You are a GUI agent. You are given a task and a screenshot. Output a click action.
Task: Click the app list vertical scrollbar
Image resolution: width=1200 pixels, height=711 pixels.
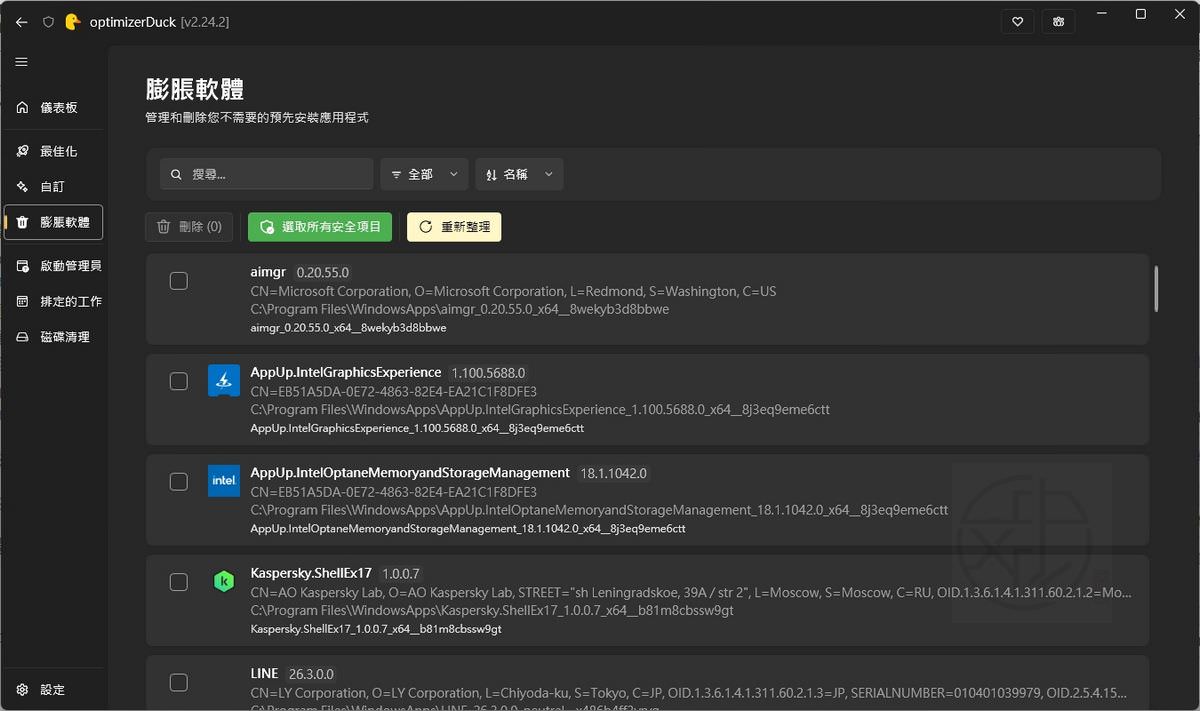(x=1156, y=288)
